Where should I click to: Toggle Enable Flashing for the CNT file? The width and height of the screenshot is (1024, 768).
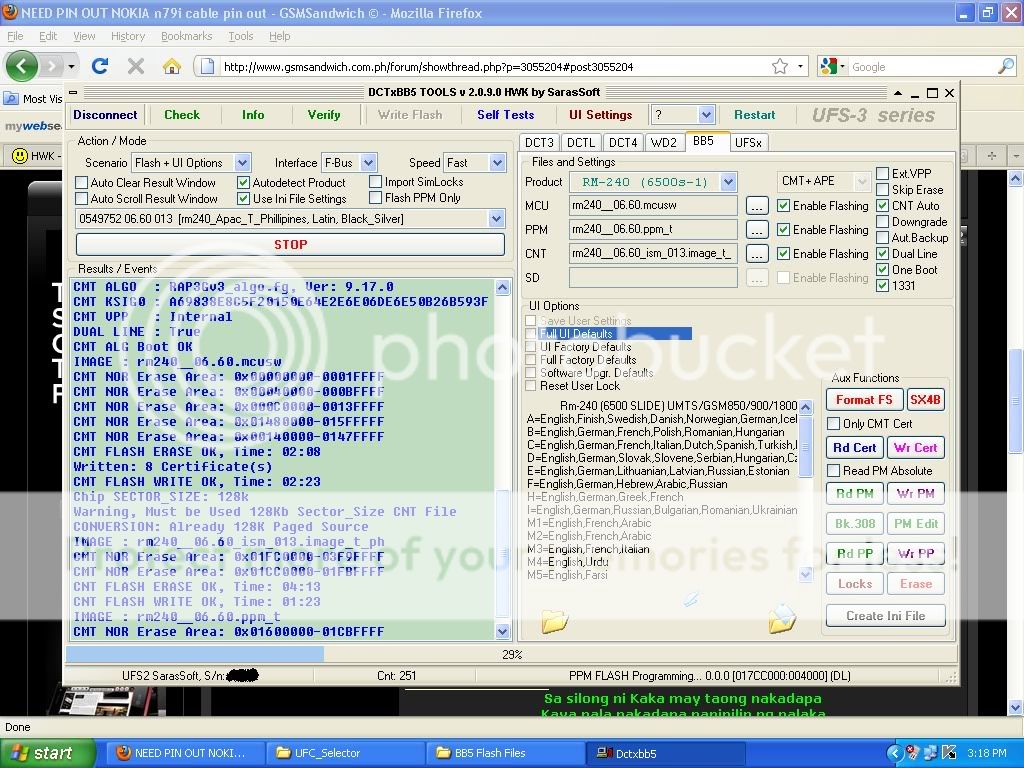[x=784, y=253]
